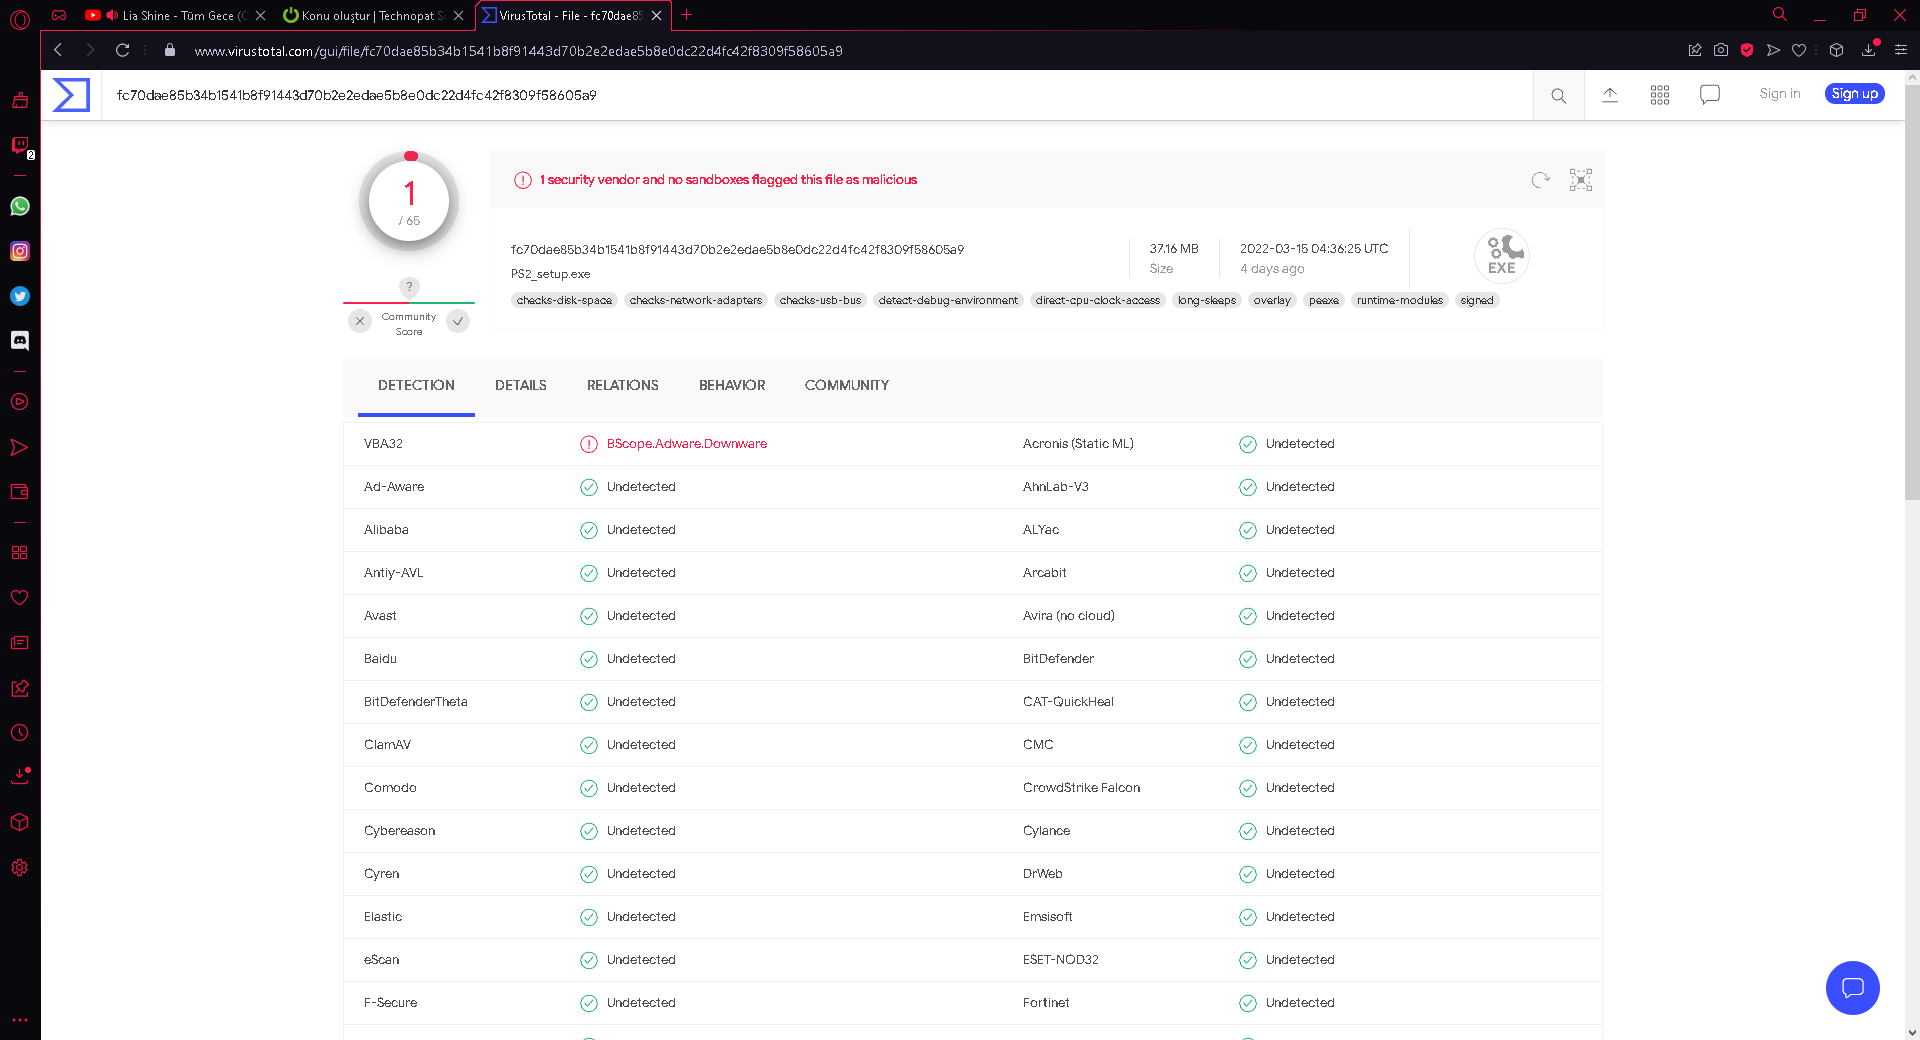Open the Player sidebar panel
Image resolution: width=1920 pixels, height=1040 pixels.
point(19,402)
